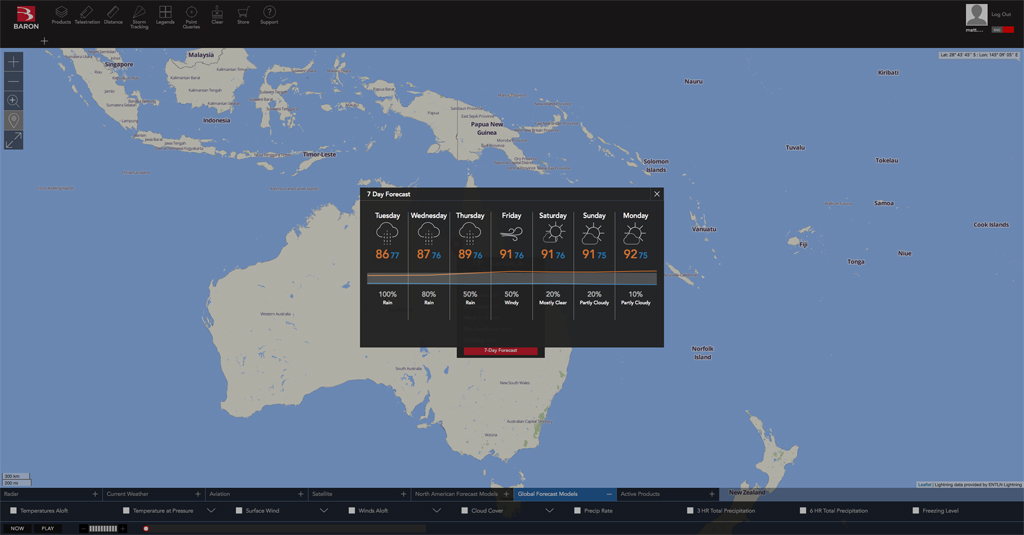Check the Freezing Level product
The image size is (1024, 535).
(916, 511)
